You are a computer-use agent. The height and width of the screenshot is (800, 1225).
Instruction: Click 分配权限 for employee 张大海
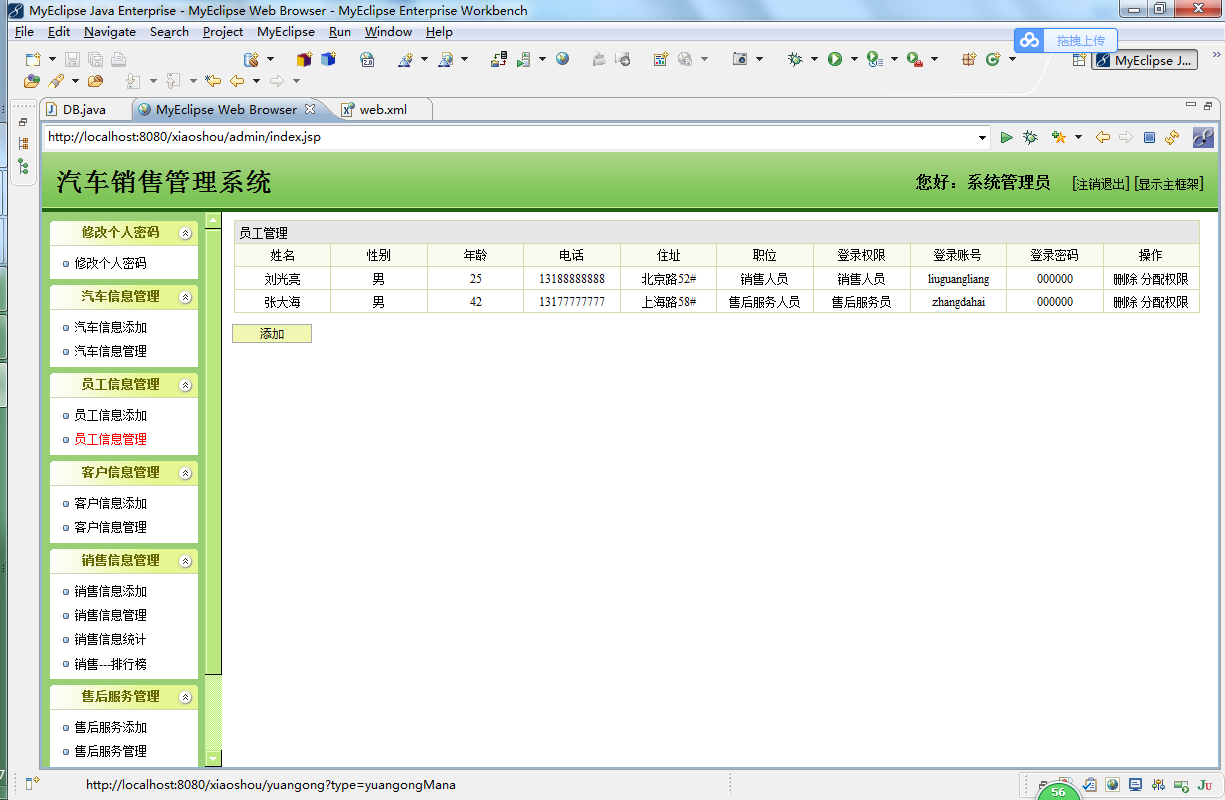point(1165,302)
